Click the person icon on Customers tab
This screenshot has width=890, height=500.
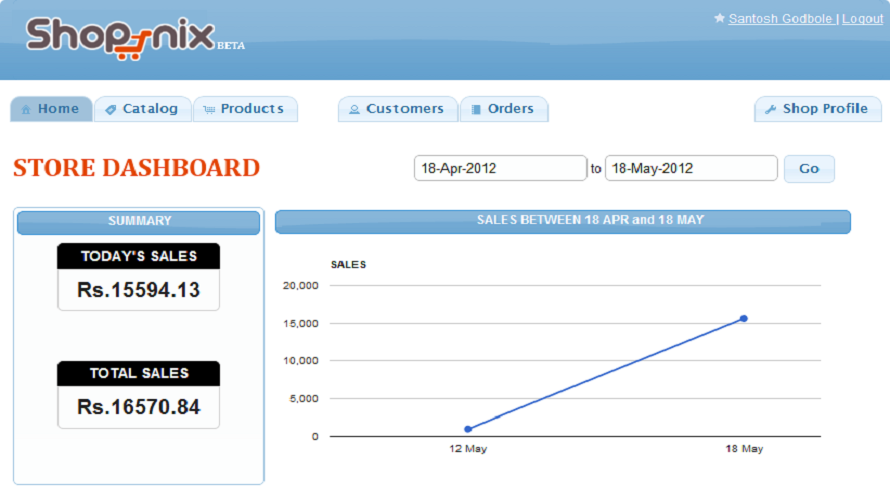354,110
